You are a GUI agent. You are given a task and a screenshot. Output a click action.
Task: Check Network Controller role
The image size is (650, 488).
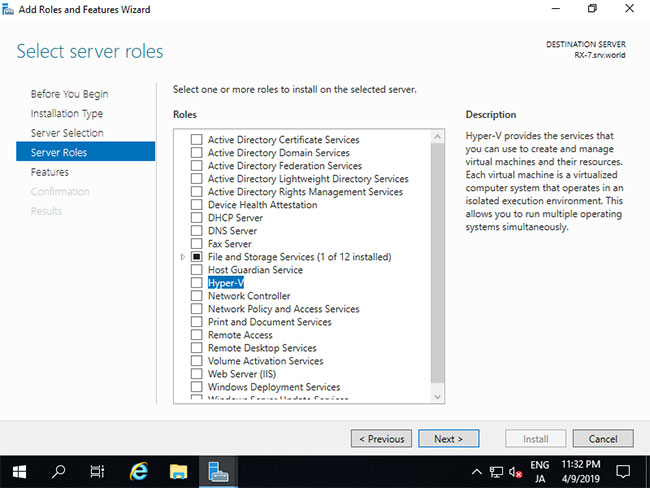[x=196, y=296]
